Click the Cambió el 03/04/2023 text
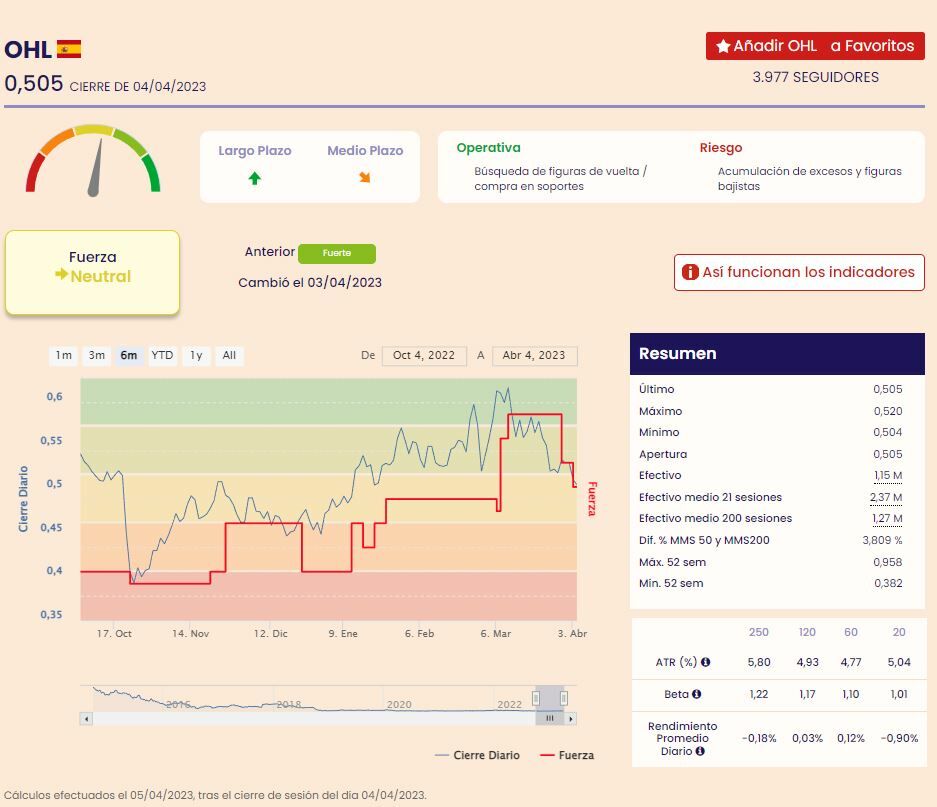The image size is (937, 807). (310, 282)
